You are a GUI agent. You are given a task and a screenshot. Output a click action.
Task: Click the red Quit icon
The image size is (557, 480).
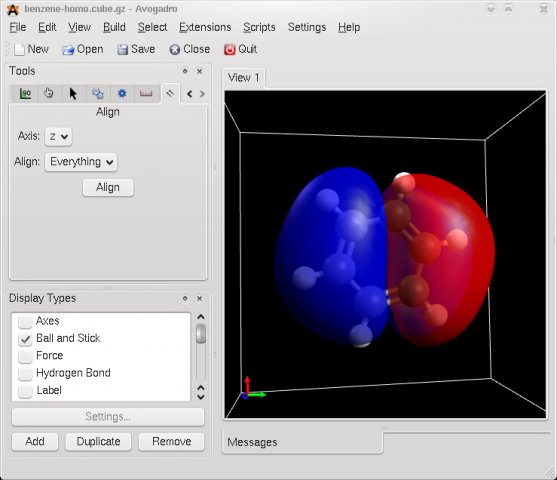[x=229, y=49]
